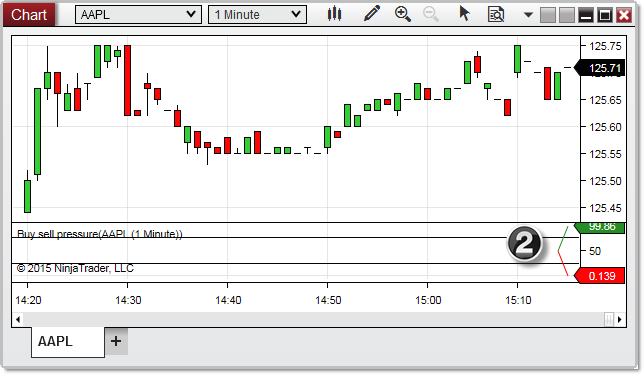The image size is (644, 375).
Task: Click the horizontal scrollbar thumb
Action: [x=609, y=319]
